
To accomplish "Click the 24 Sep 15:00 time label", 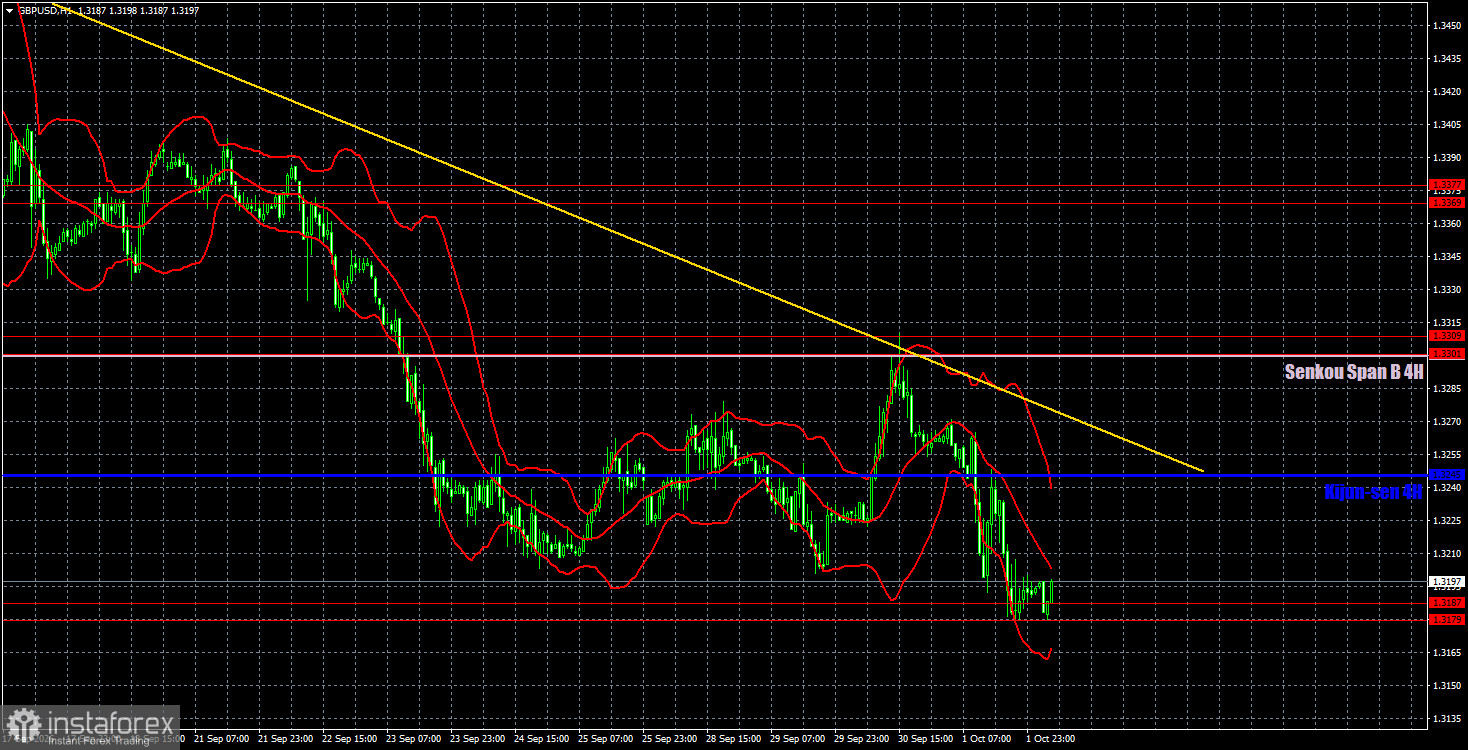I will [541, 739].
